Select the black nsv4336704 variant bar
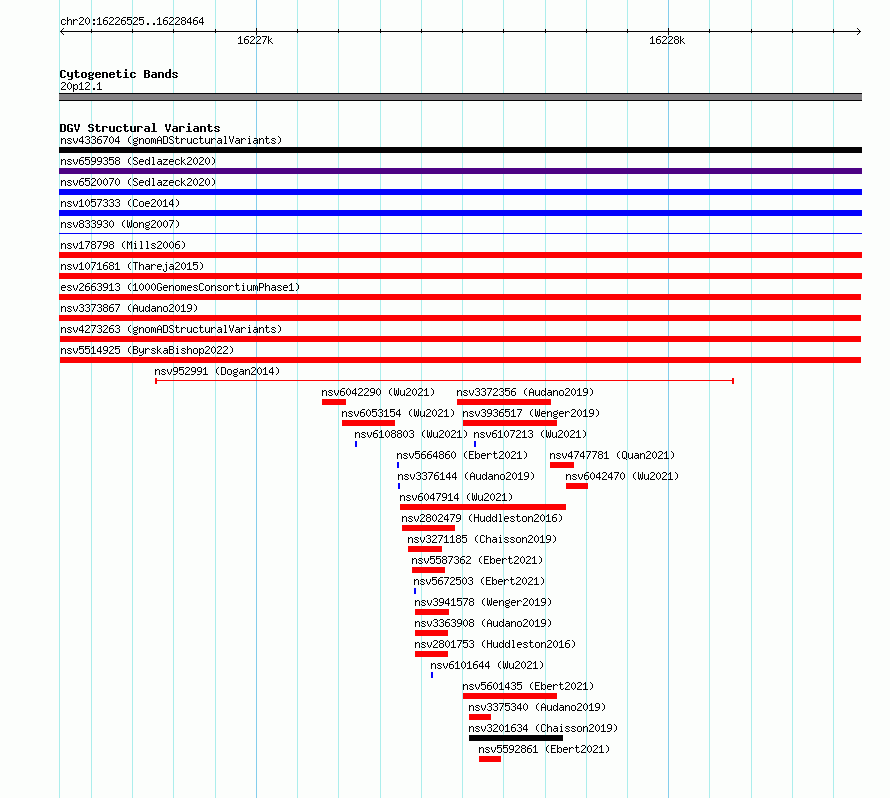The height and width of the screenshot is (798, 890). point(460,150)
